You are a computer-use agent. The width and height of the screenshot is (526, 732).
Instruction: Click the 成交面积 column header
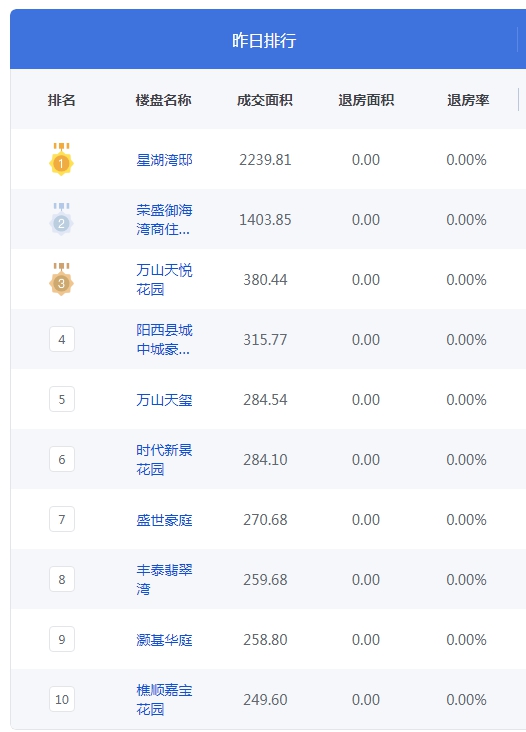click(x=265, y=100)
